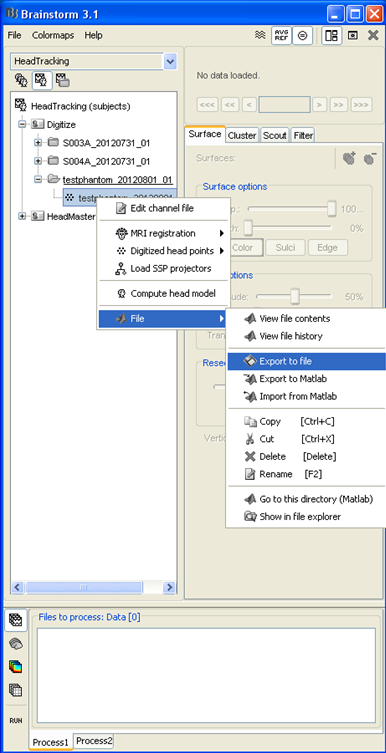Click the wave filter icon in toolbar

coord(260,36)
